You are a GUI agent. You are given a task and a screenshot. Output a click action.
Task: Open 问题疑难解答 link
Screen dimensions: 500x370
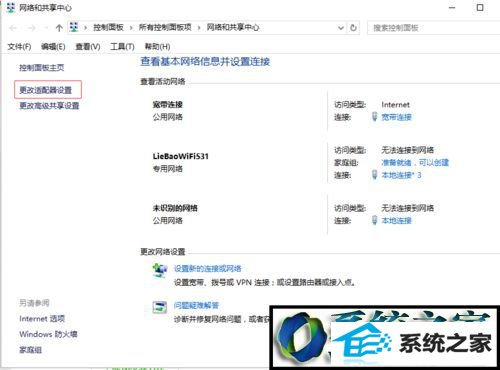click(x=196, y=305)
